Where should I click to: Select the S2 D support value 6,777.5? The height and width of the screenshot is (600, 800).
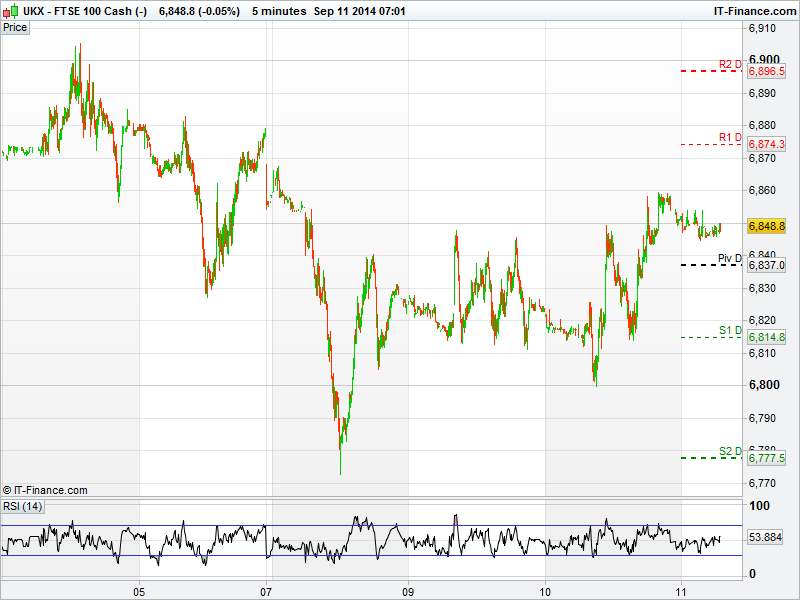tap(767, 458)
